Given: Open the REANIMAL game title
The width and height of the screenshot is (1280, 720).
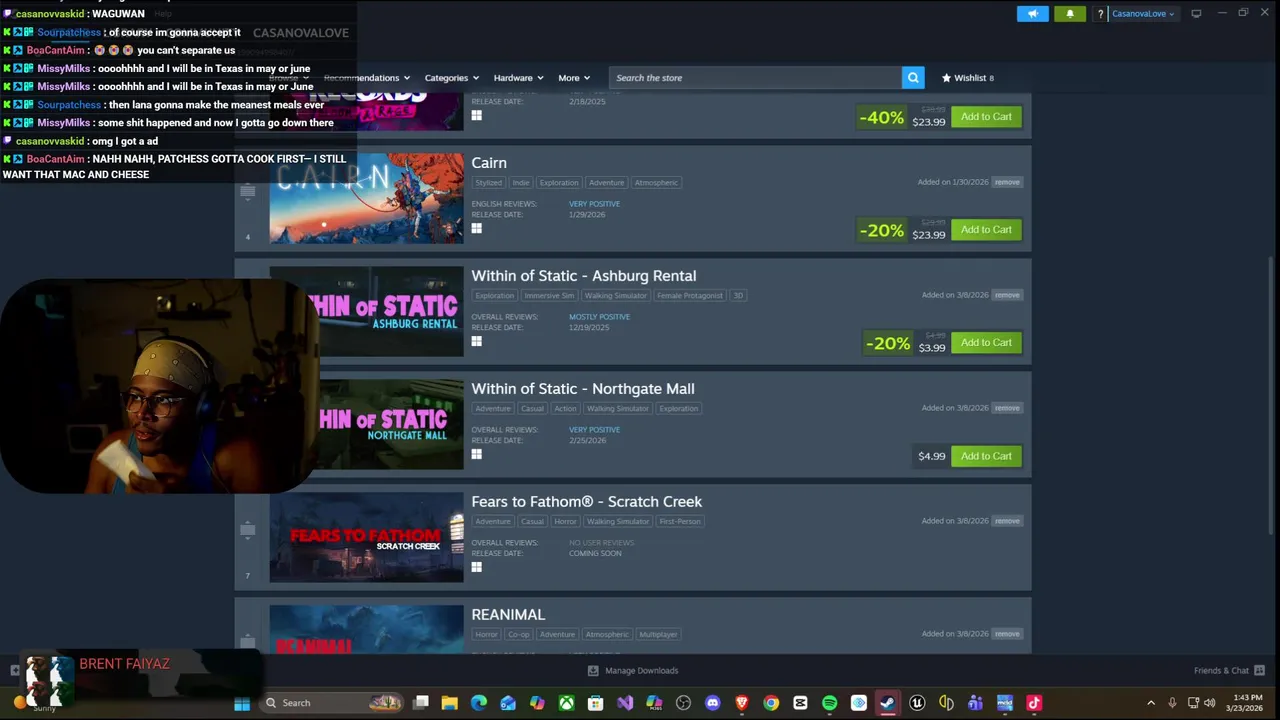Looking at the screenshot, I should tap(508, 614).
